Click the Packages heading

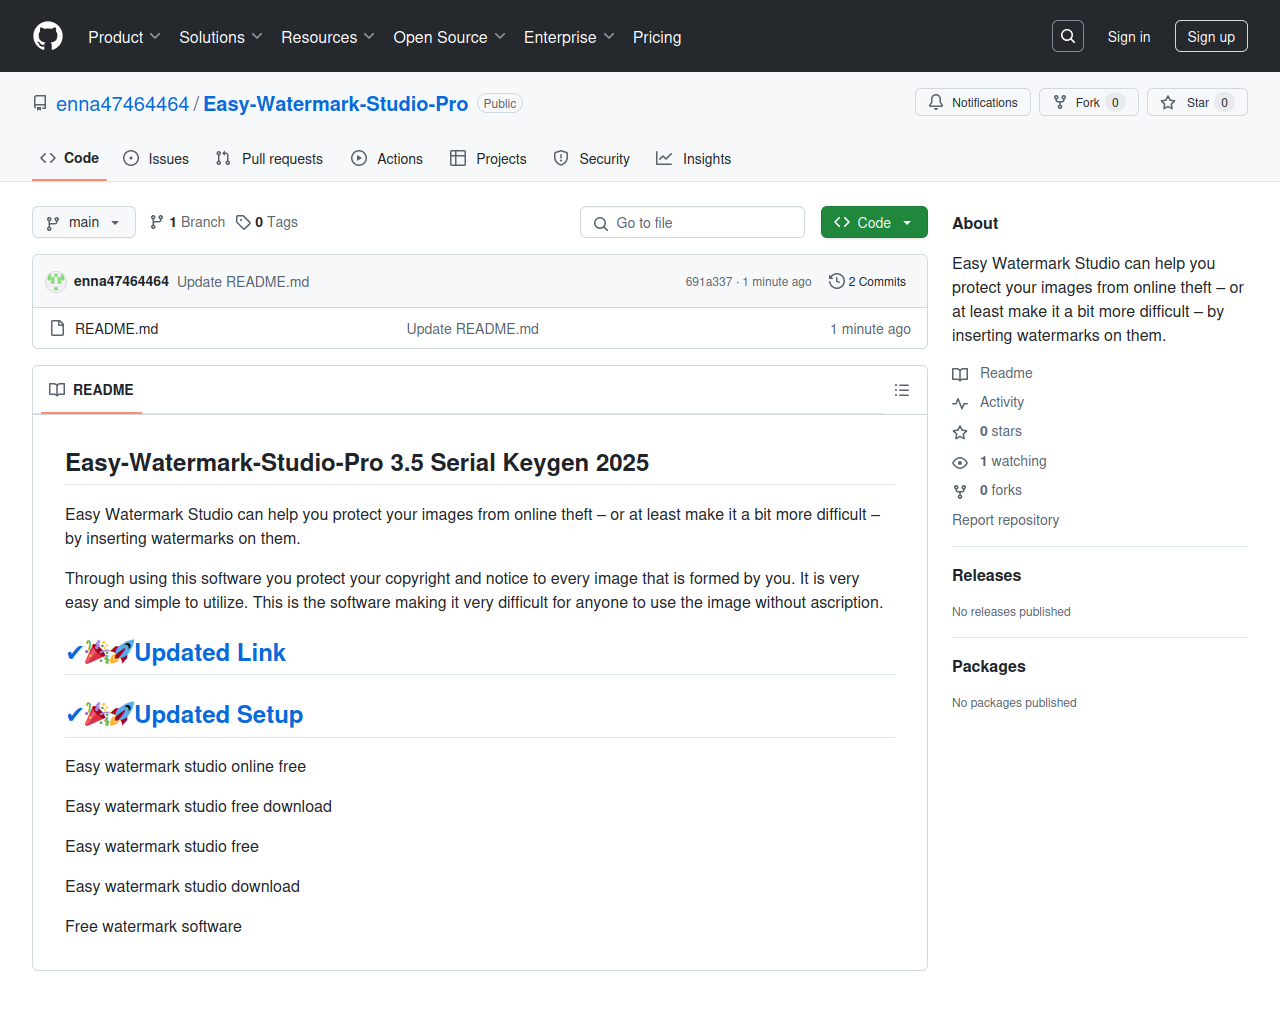click(x=989, y=667)
